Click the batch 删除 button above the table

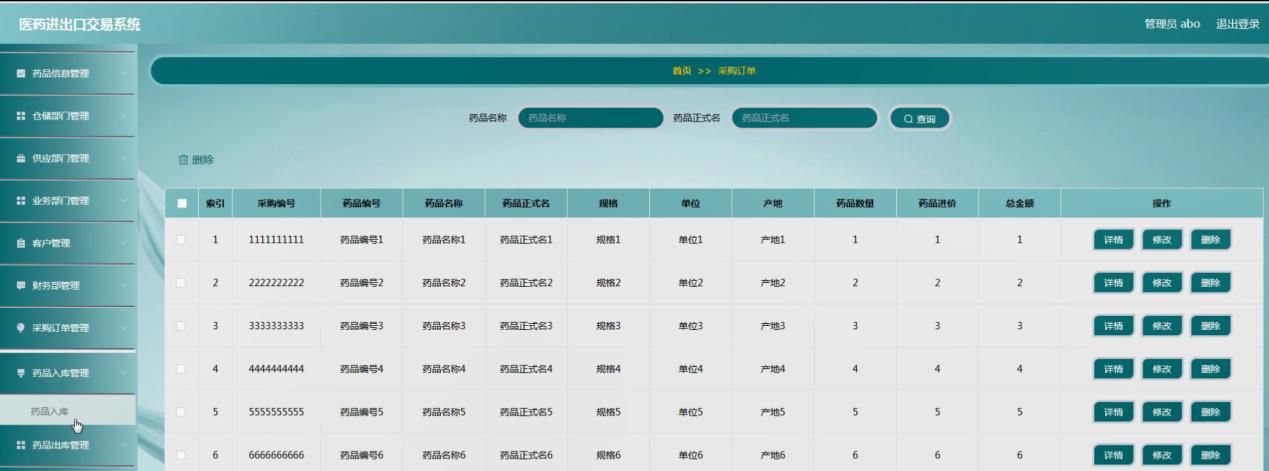coord(195,159)
